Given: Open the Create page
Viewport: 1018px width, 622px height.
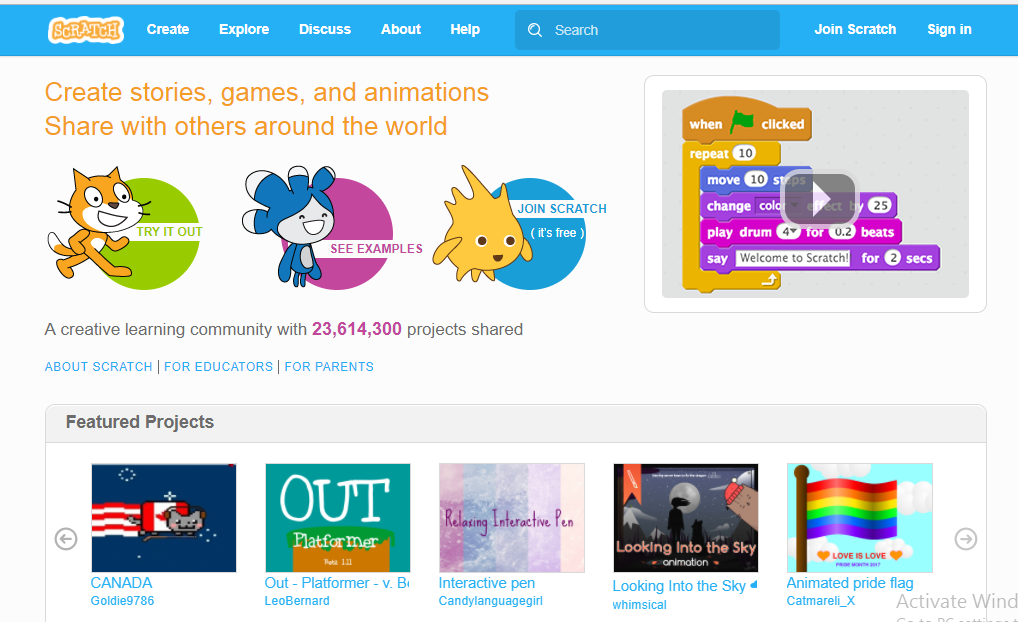Looking at the screenshot, I should 167,29.
